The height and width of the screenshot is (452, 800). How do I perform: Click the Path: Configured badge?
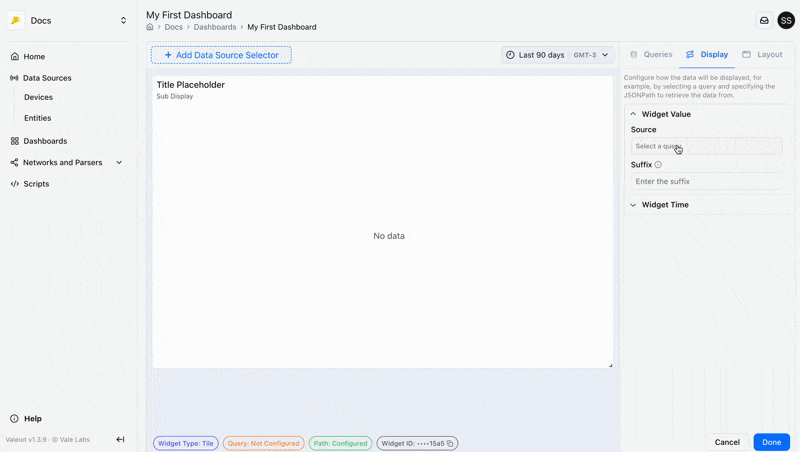click(340, 443)
